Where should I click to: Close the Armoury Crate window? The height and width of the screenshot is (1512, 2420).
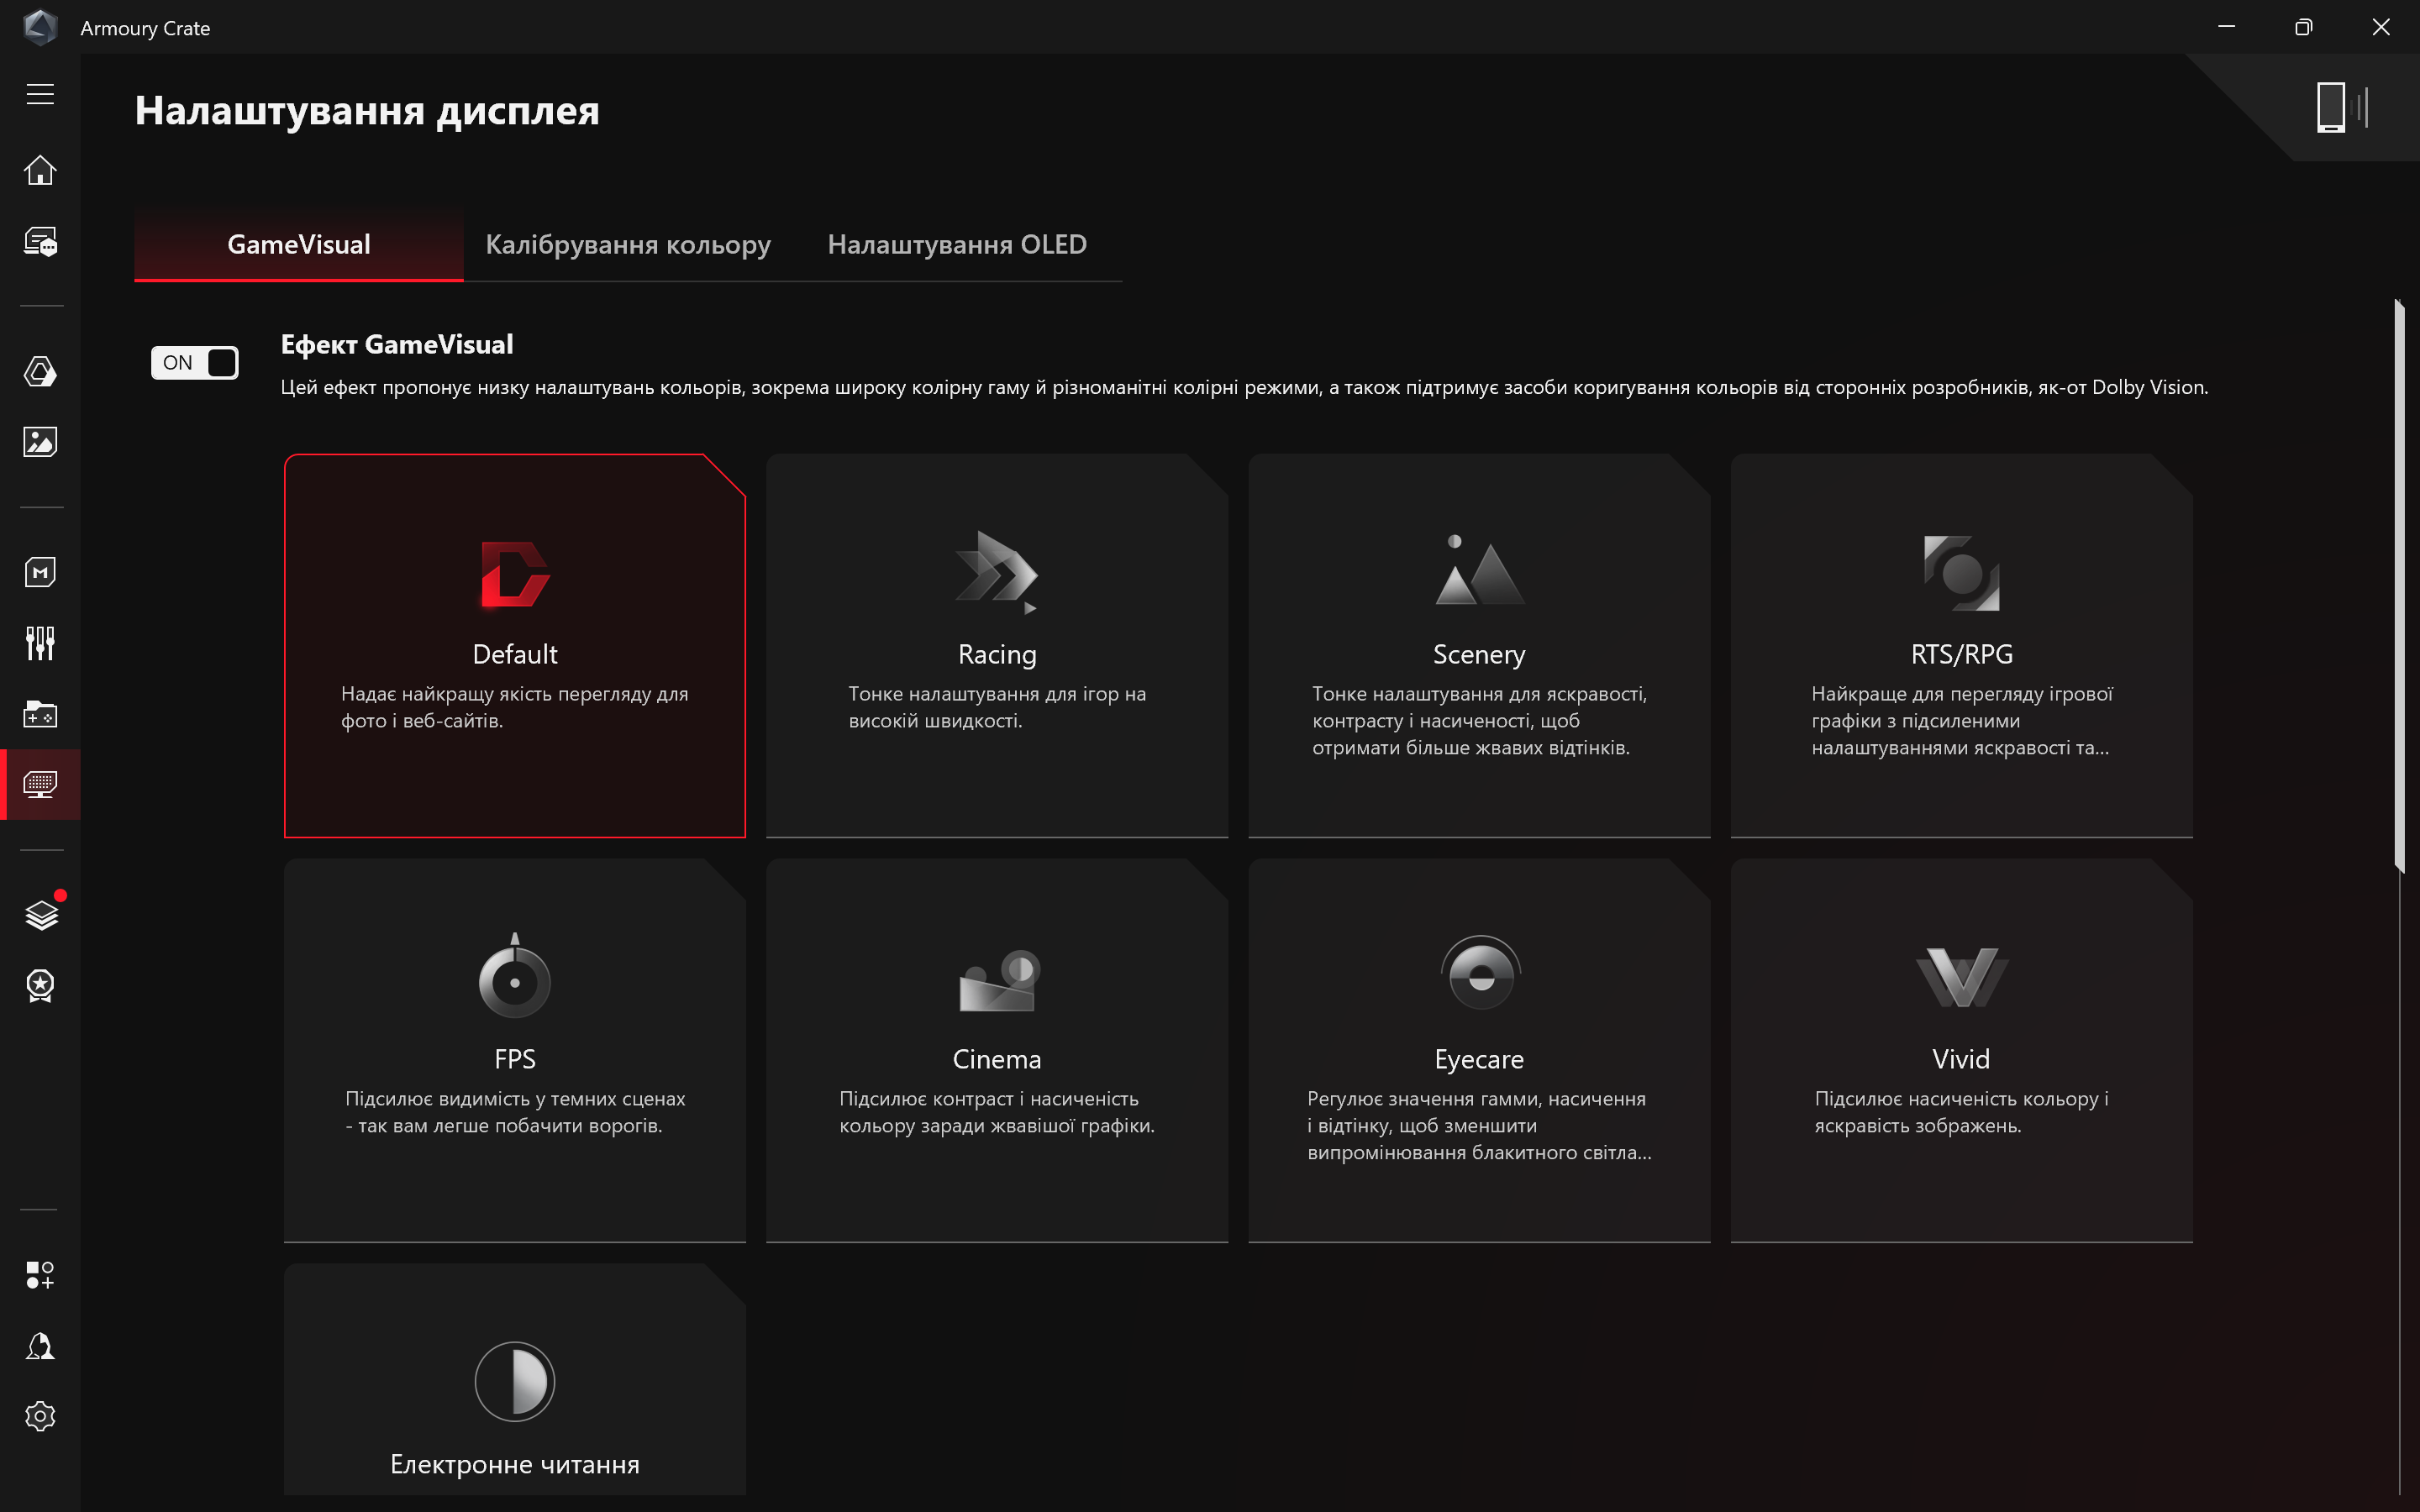2381,27
